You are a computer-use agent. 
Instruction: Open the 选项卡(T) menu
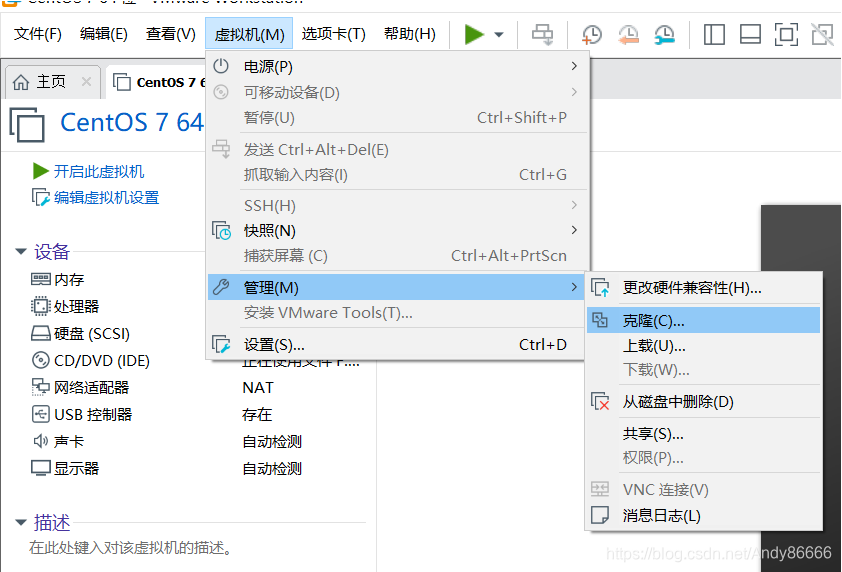[x=333, y=34]
